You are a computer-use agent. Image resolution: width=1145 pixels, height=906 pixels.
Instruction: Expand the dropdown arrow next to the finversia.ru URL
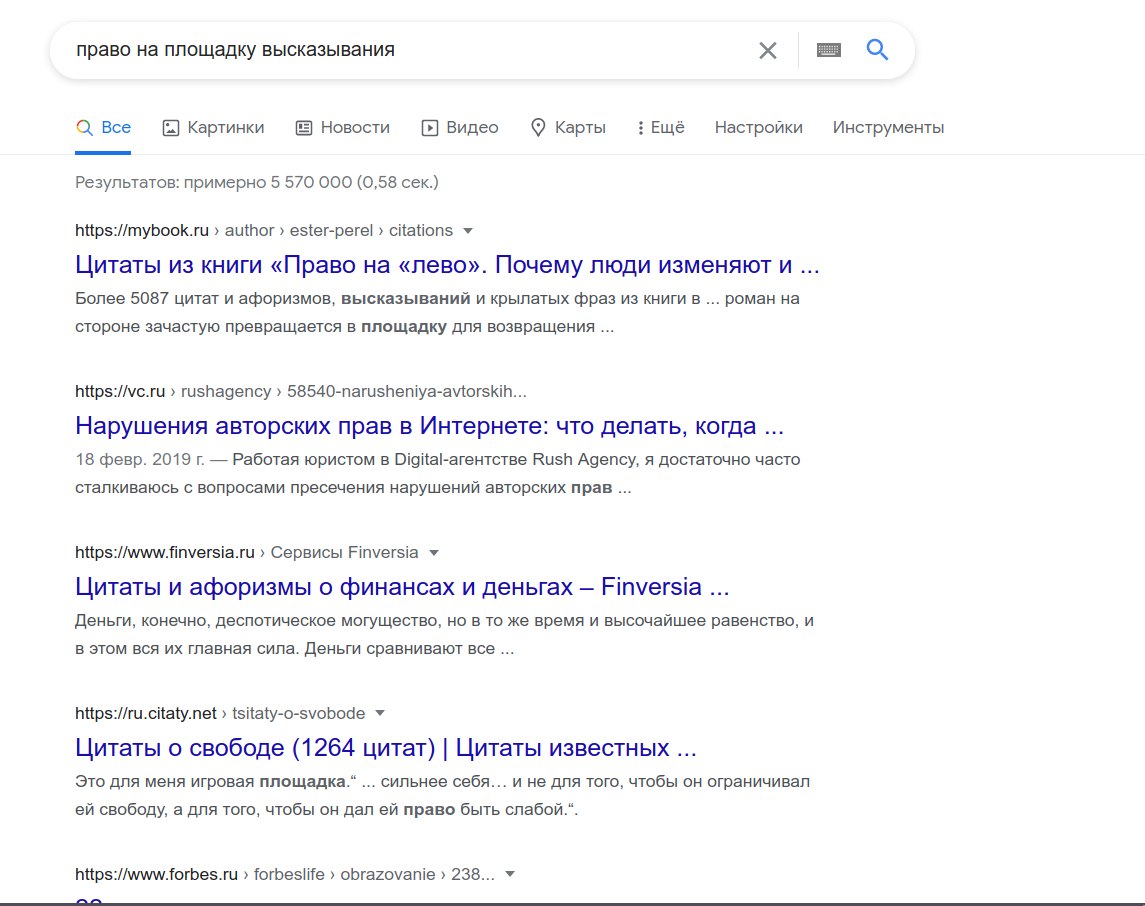coord(434,553)
